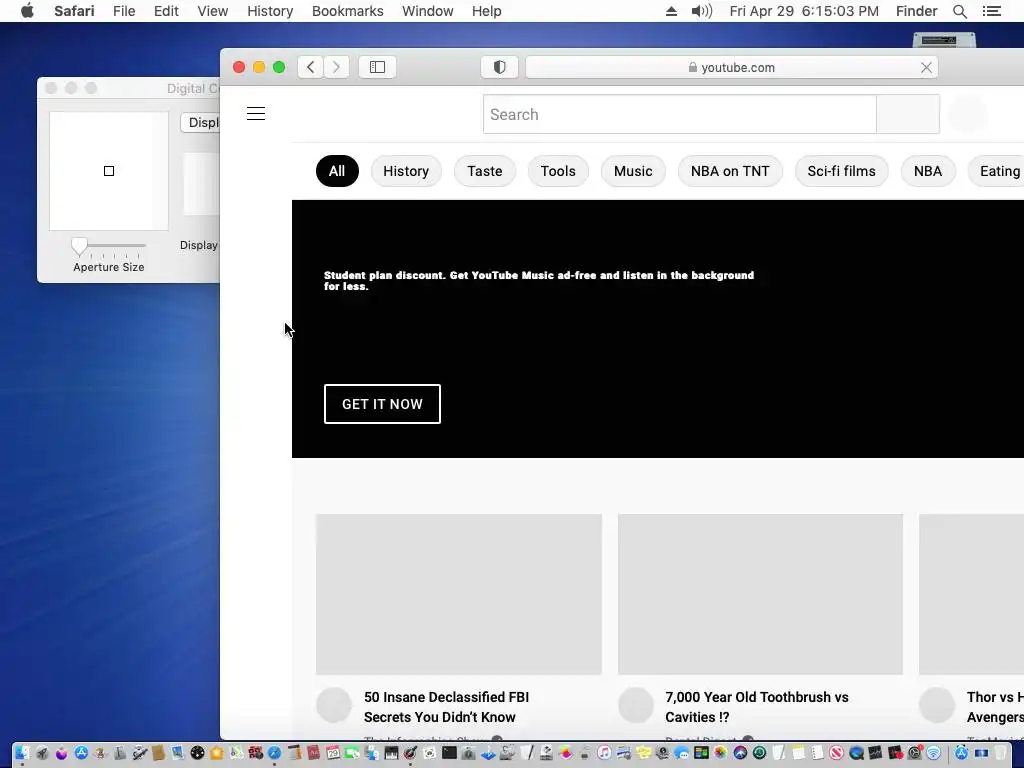Image resolution: width=1024 pixels, height=768 pixels.
Task: Open the Safari menu
Action: [x=74, y=11]
